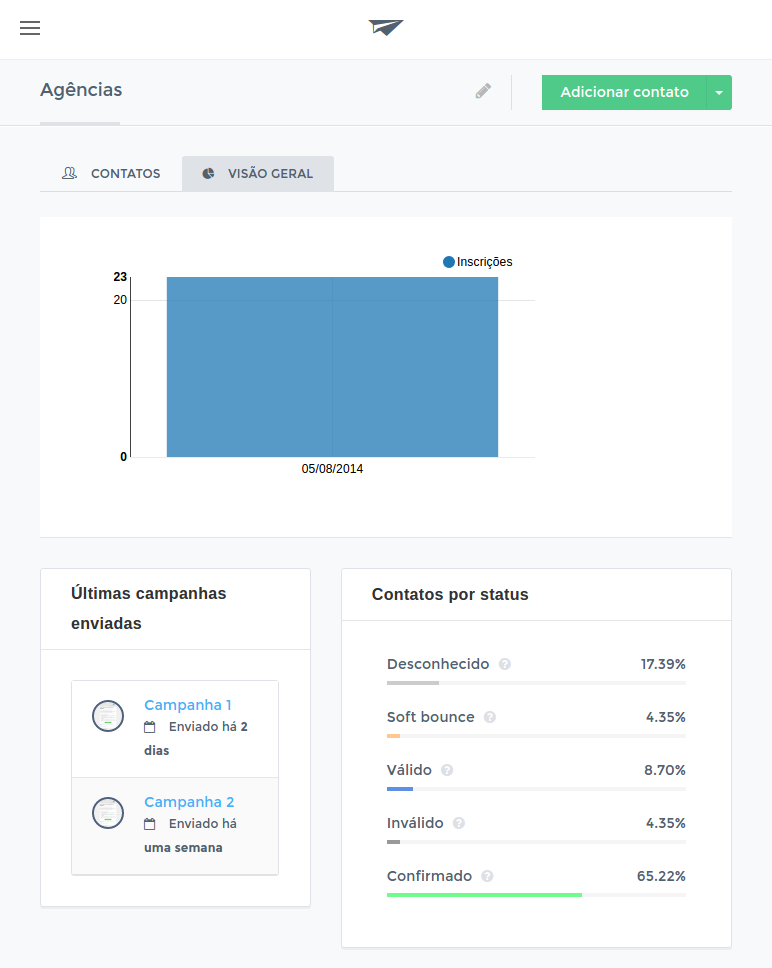This screenshot has height=968, width=772.
Task: Click the pie chart icon
Action: click(209, 173)
